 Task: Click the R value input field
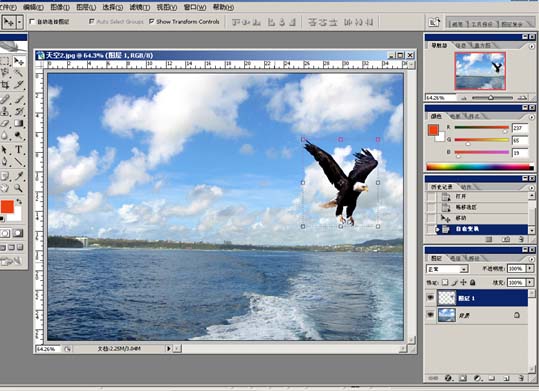pos(520,128)
